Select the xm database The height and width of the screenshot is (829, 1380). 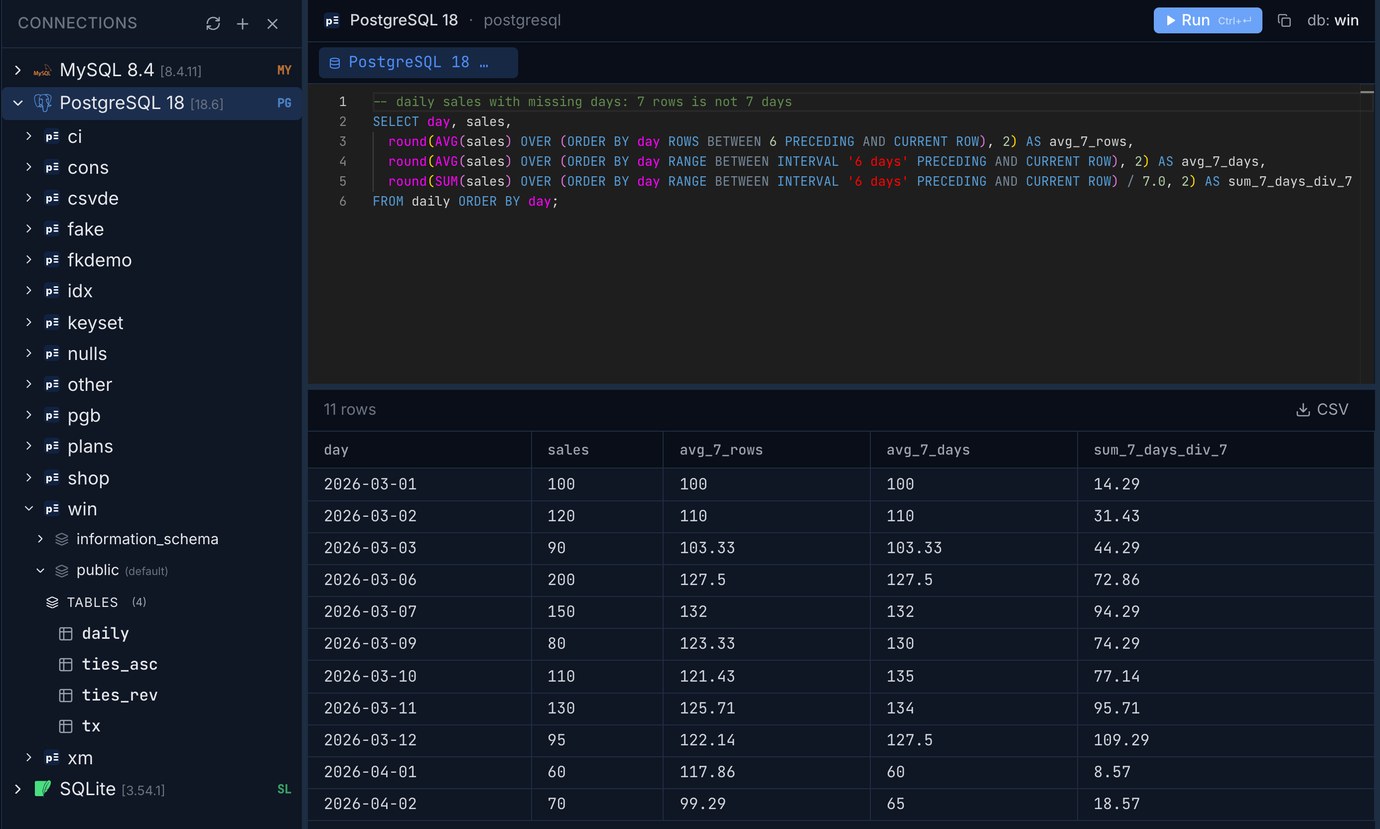coord(80,758)
